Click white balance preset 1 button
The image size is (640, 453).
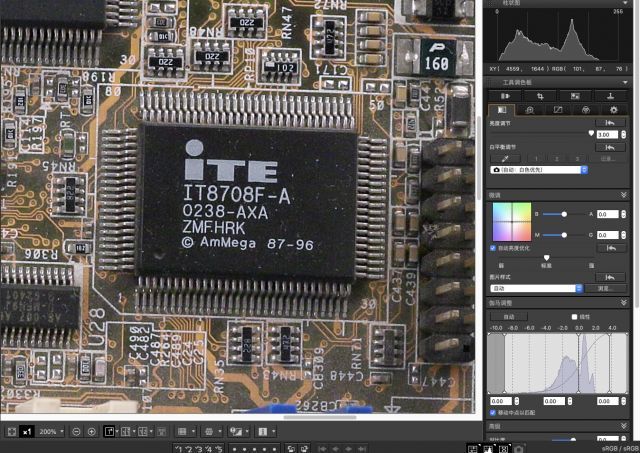click(x=536, y=158)
